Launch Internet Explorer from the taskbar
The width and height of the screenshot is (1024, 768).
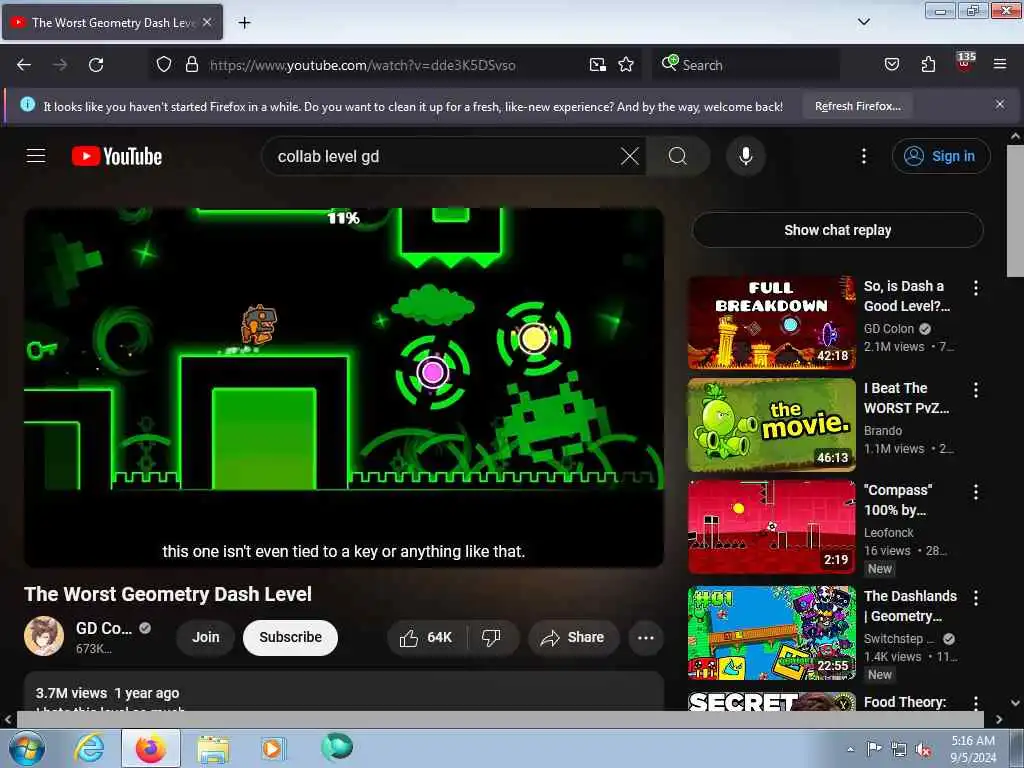point(89,748)
